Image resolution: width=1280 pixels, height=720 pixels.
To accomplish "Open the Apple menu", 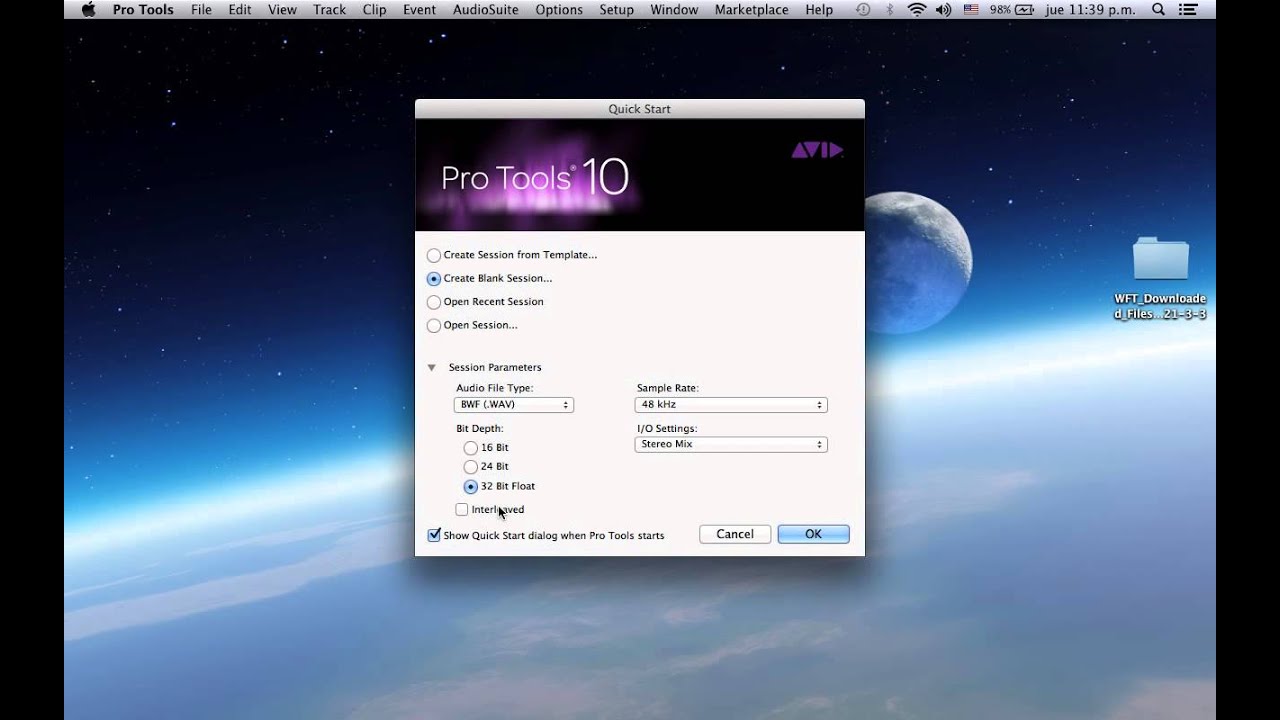I will tap(88, 9).
